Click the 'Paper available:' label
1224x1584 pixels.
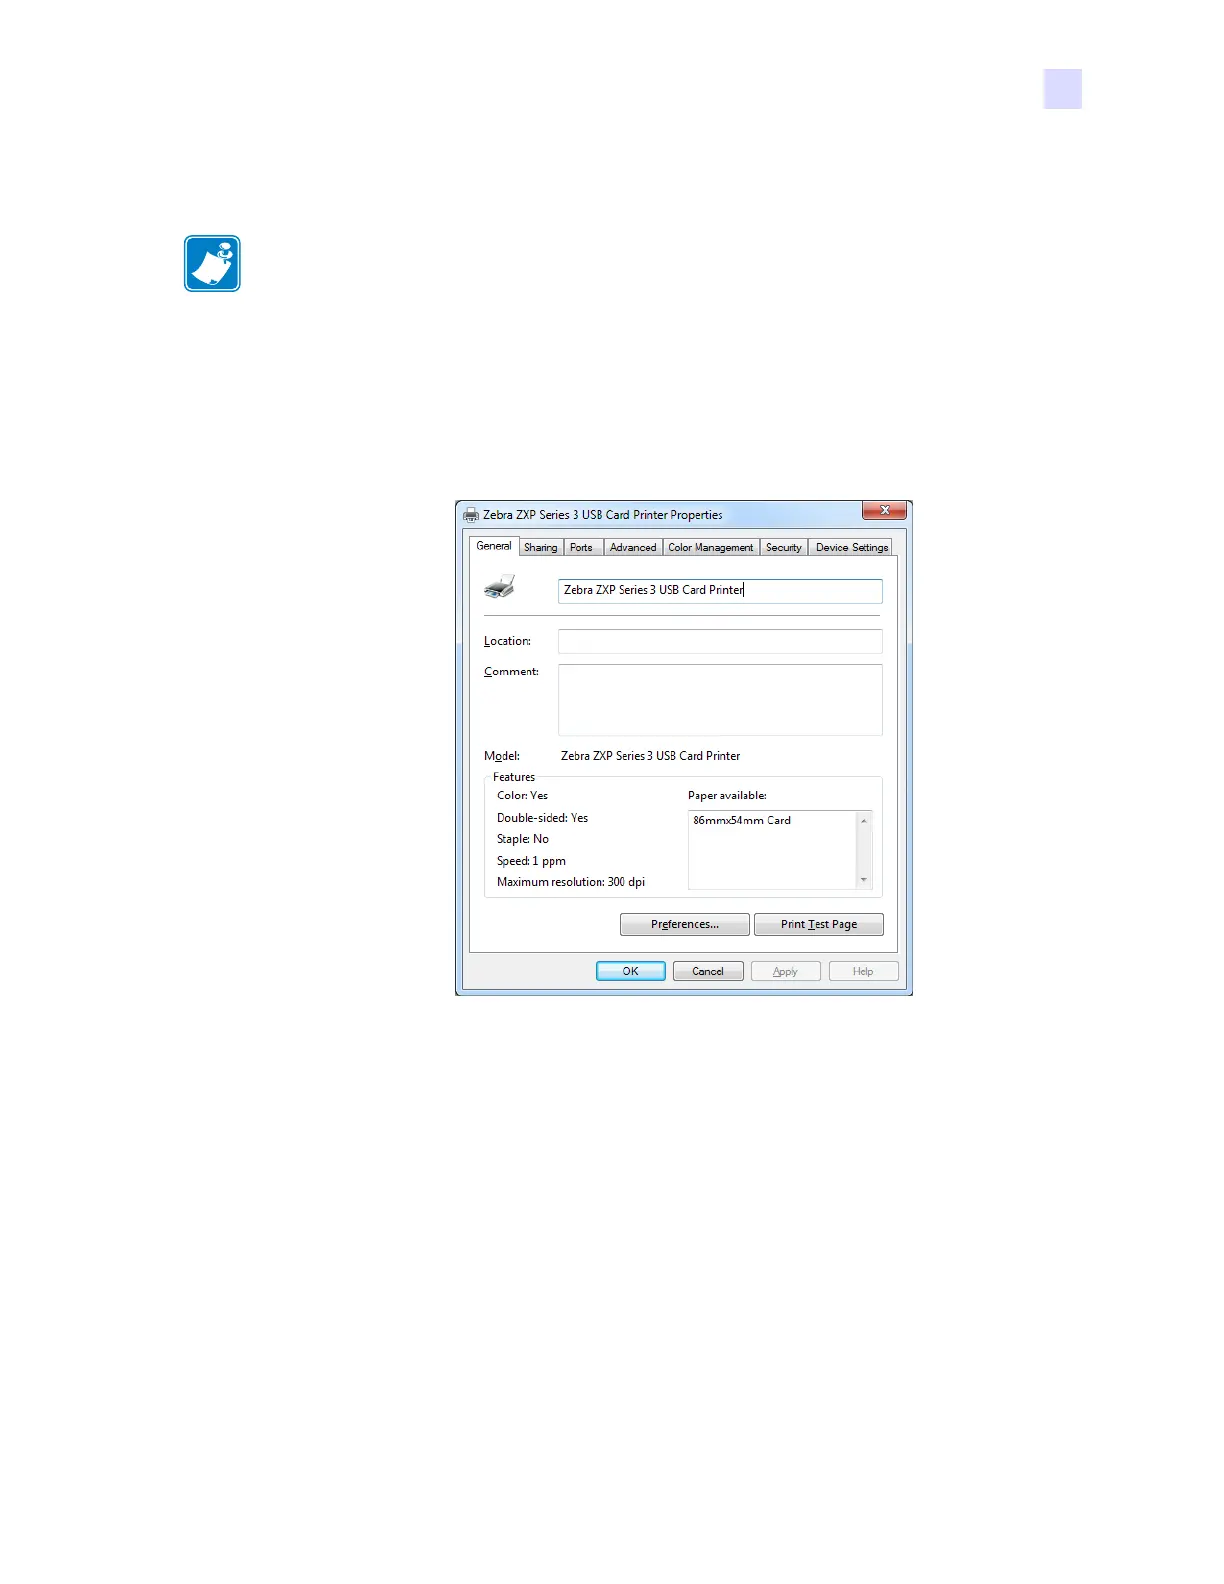727,796
